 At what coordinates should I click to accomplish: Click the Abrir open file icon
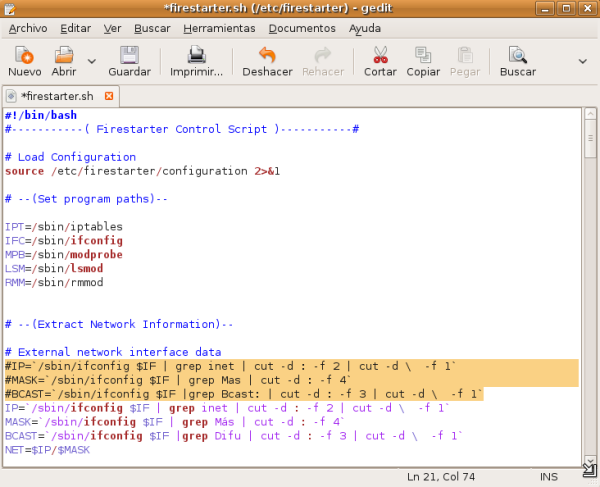tap(64, 57)
